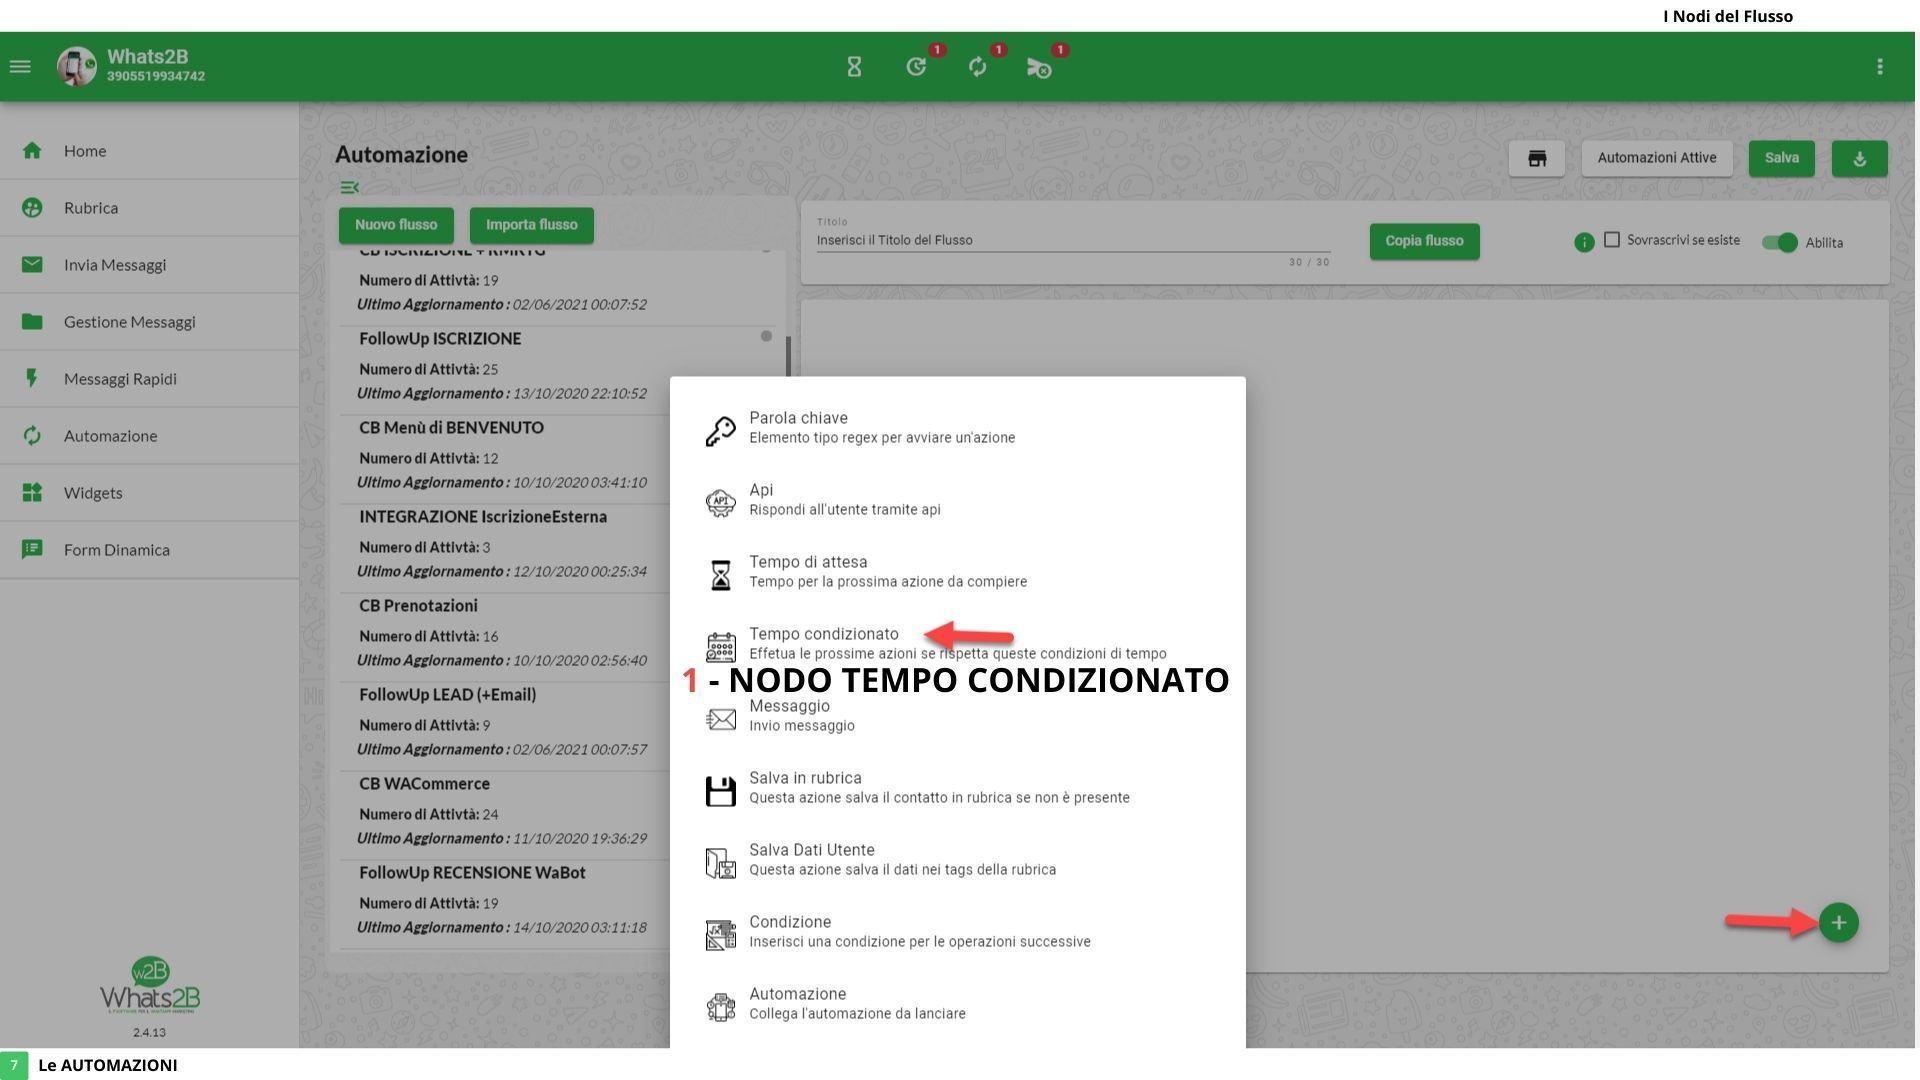Open the failed-send notification icon
This screenshot has width=1920, height=1080.
coord(1039,67)
